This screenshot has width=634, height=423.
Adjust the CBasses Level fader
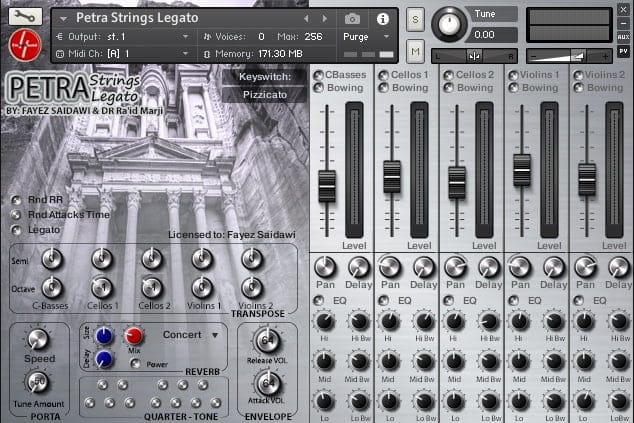(x=327, y=186)
